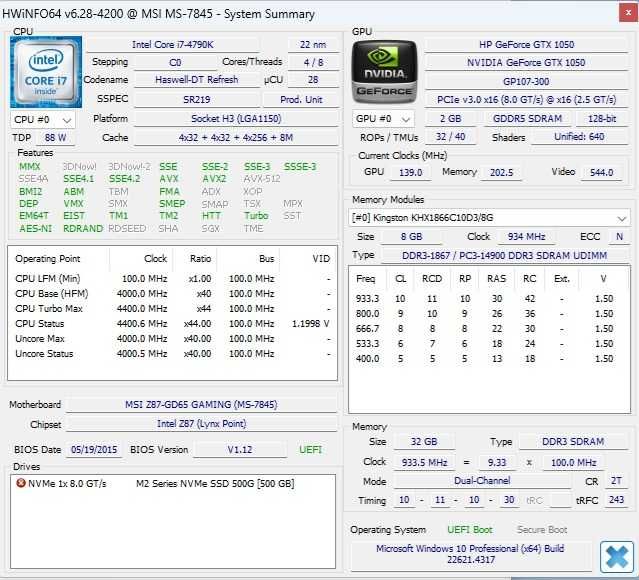Click the module clock 934 MHz value

click(x=526, y=236)
